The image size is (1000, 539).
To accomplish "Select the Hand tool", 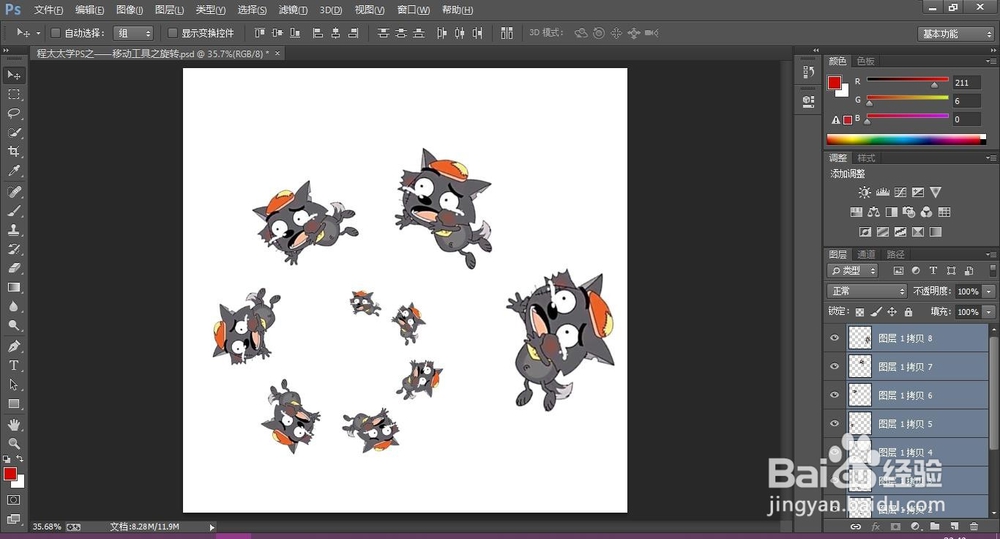I will coord(13,424).
